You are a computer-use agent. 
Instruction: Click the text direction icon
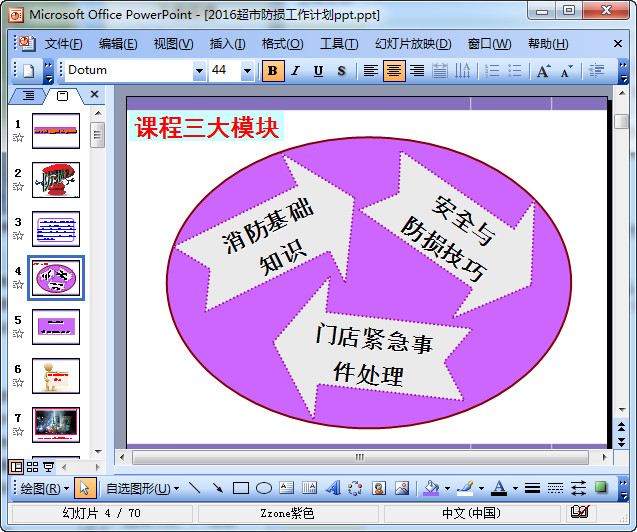[x=462, y=71]
